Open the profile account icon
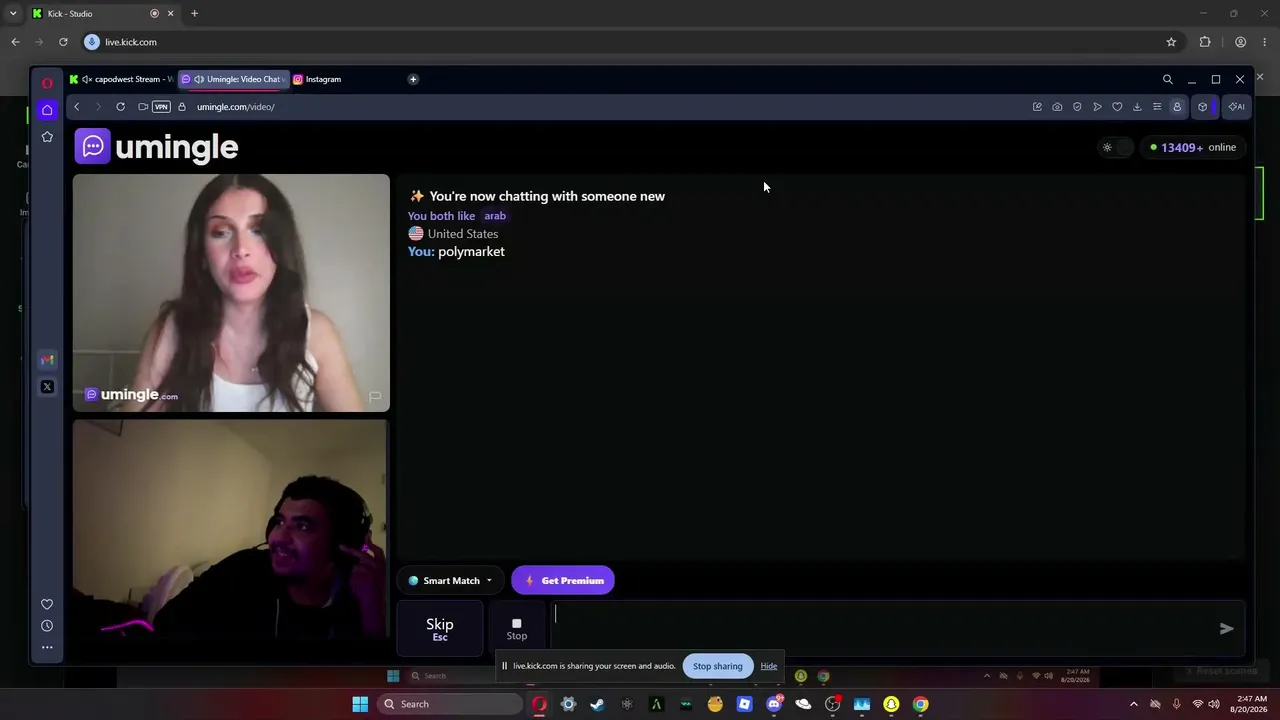This screenshot has height=720, width=1280. coord(1177,107)
